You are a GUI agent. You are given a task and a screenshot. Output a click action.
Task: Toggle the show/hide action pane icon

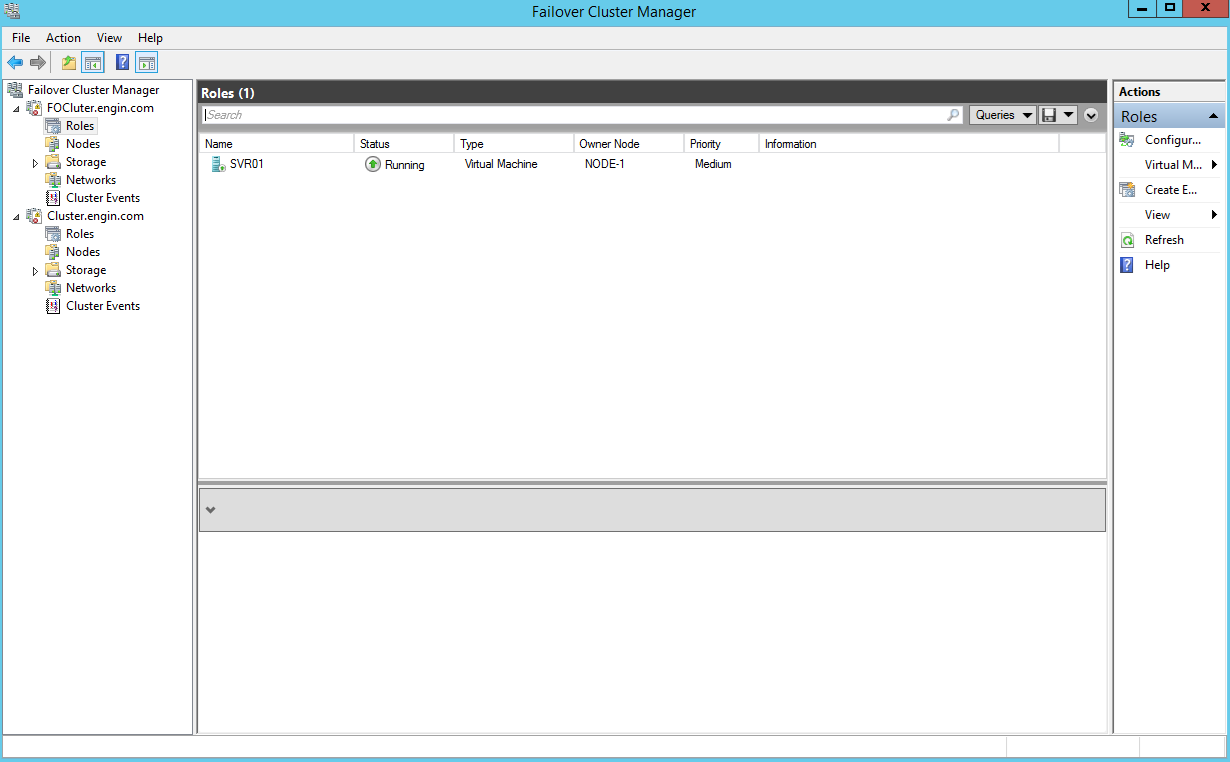tap(147, 63)
